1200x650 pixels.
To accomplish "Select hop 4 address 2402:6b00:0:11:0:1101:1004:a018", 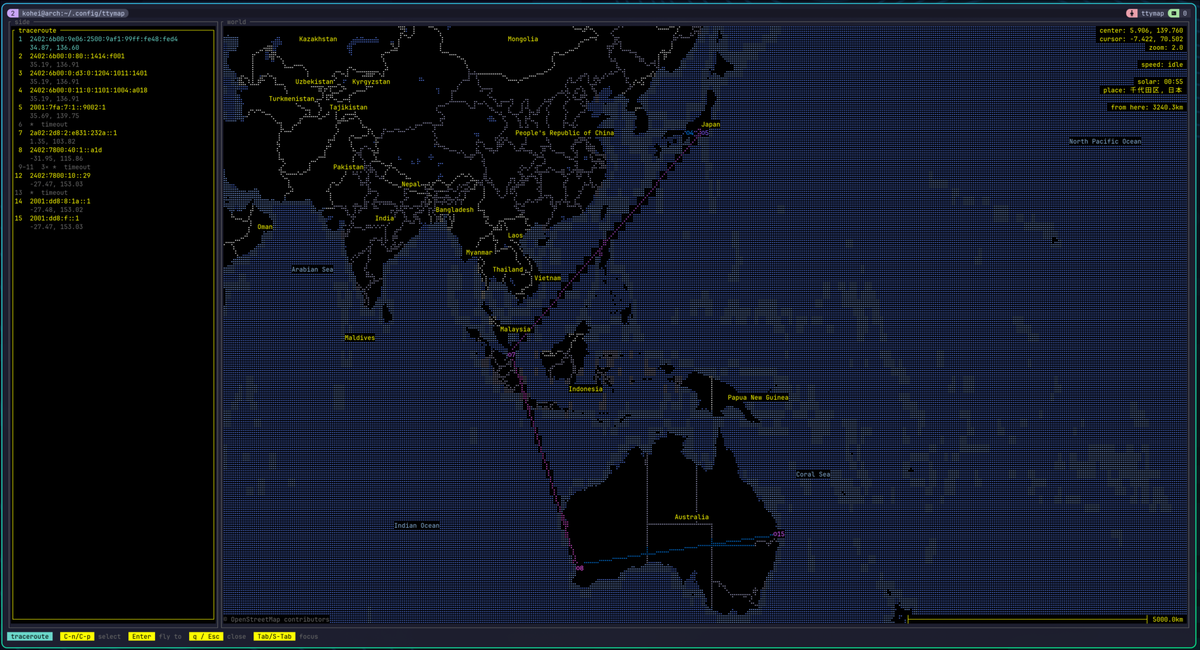I will pos(89,90).
